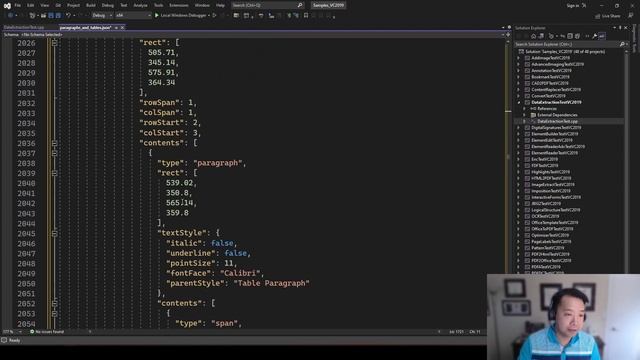Select the ConvertTestVC2019 project
The width and height of the screenshot is (640, 360).
pyautogui.click(x=548, y=96)
